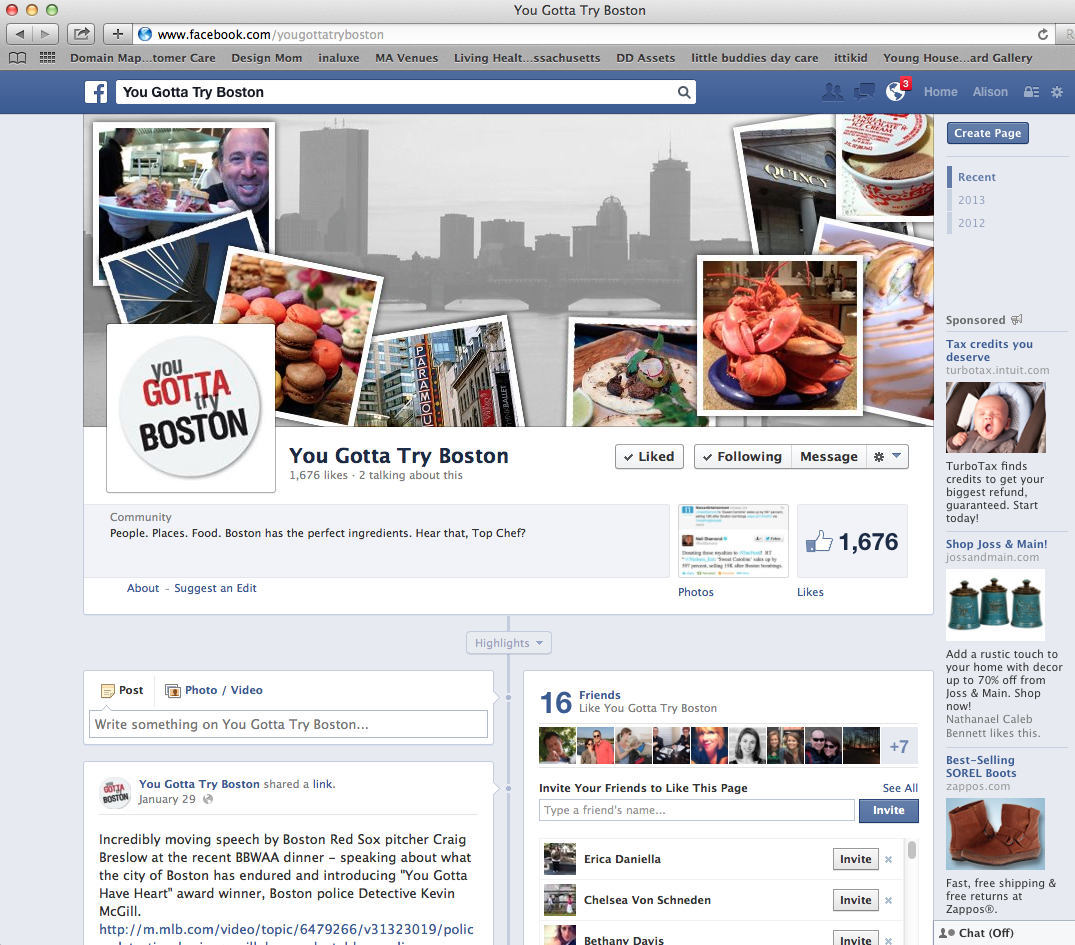The width and height of the screenshot is (1075, 945).
Task: Click the friend's name invite field
Action: click(697, 810)
